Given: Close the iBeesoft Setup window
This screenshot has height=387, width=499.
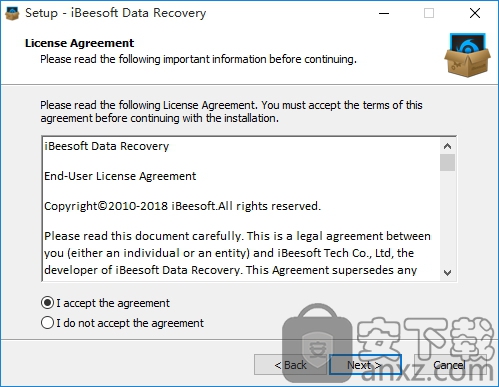Looking at the screenshot, I should click(x=475, y=13).
